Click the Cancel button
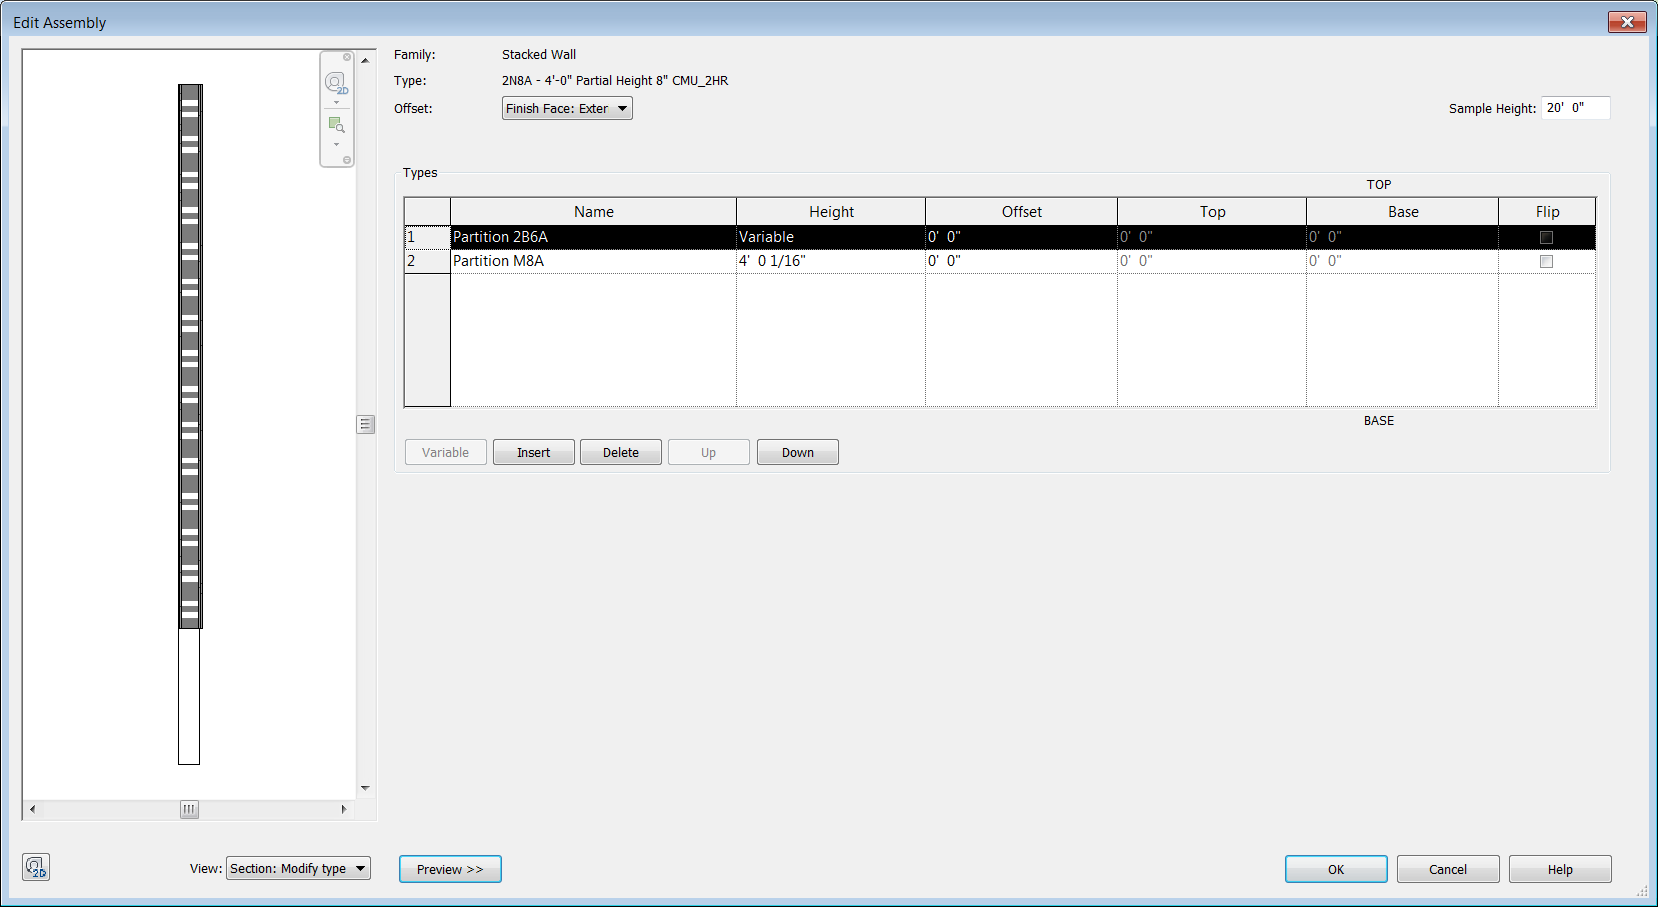 pos(1448,869)
